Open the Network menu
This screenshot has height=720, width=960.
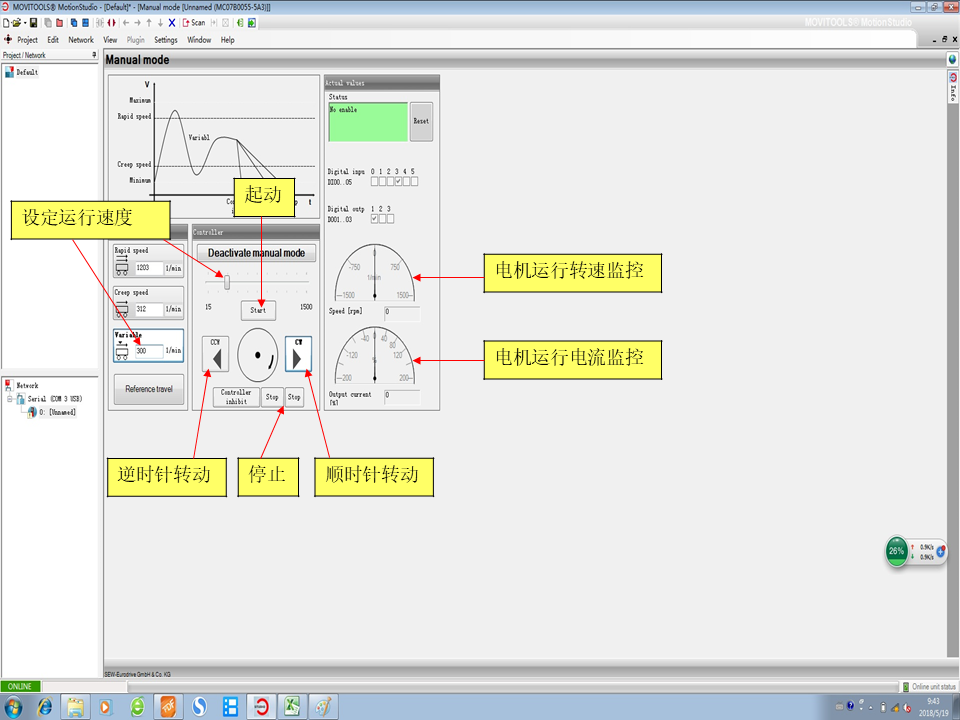point(81,40)
